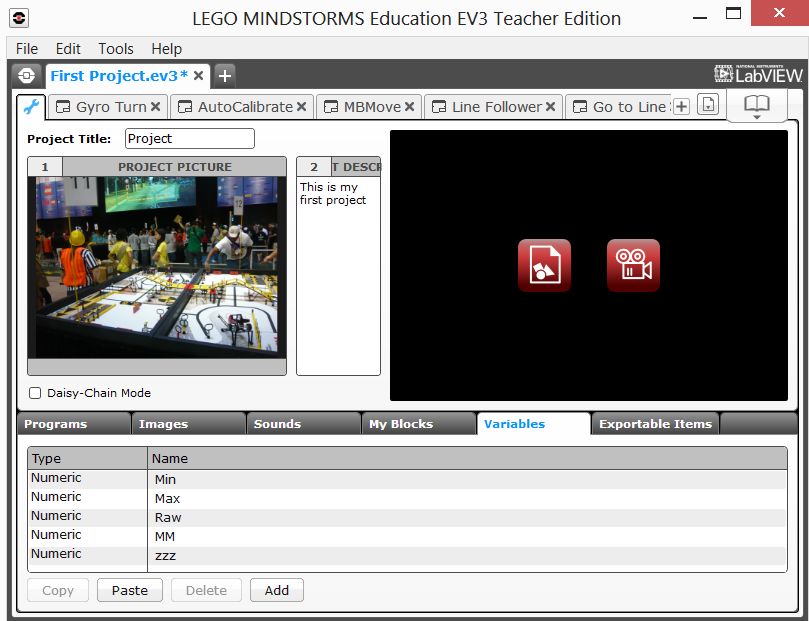
Task: Open the project properties wrench tab
Action: (x=31, y=107)
